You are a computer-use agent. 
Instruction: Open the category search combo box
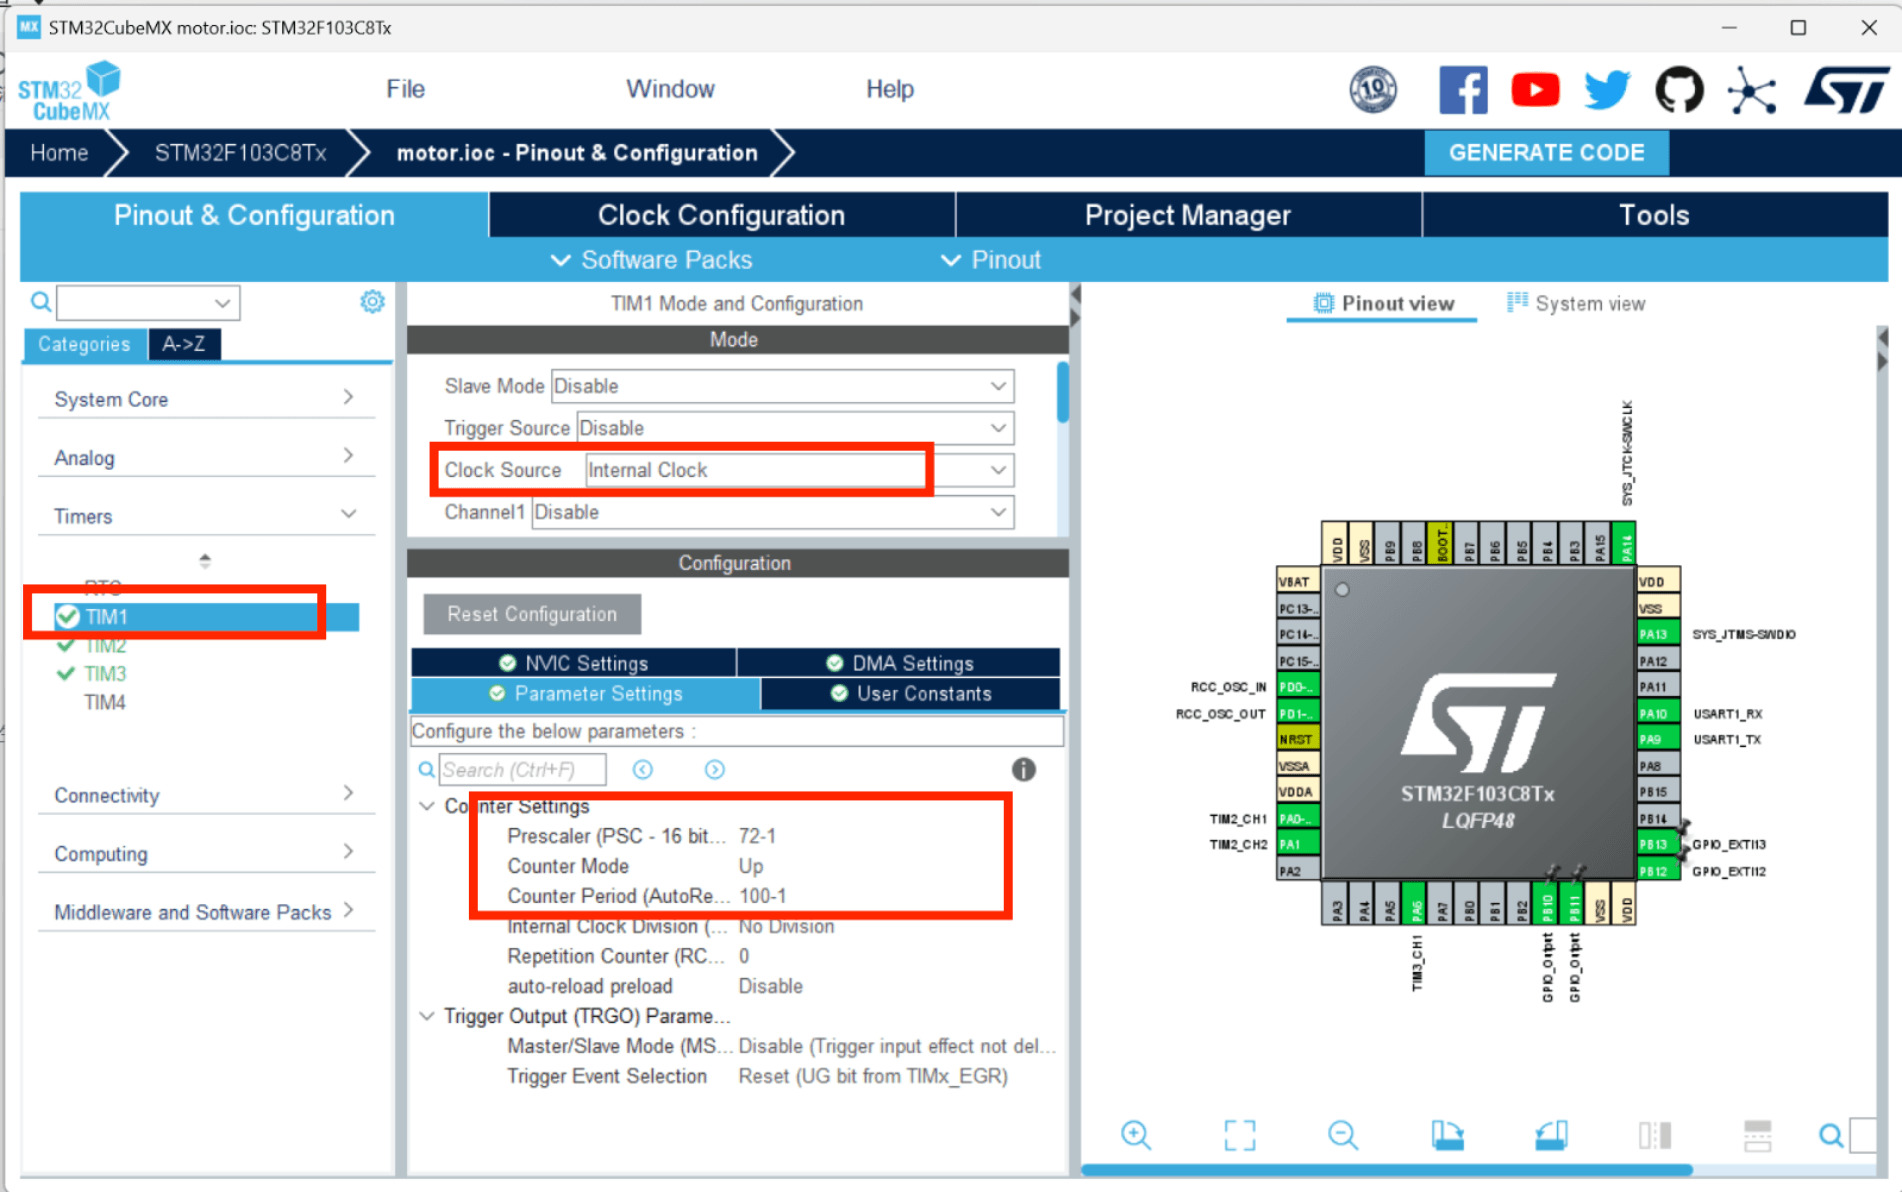click(x=149, y=301)
